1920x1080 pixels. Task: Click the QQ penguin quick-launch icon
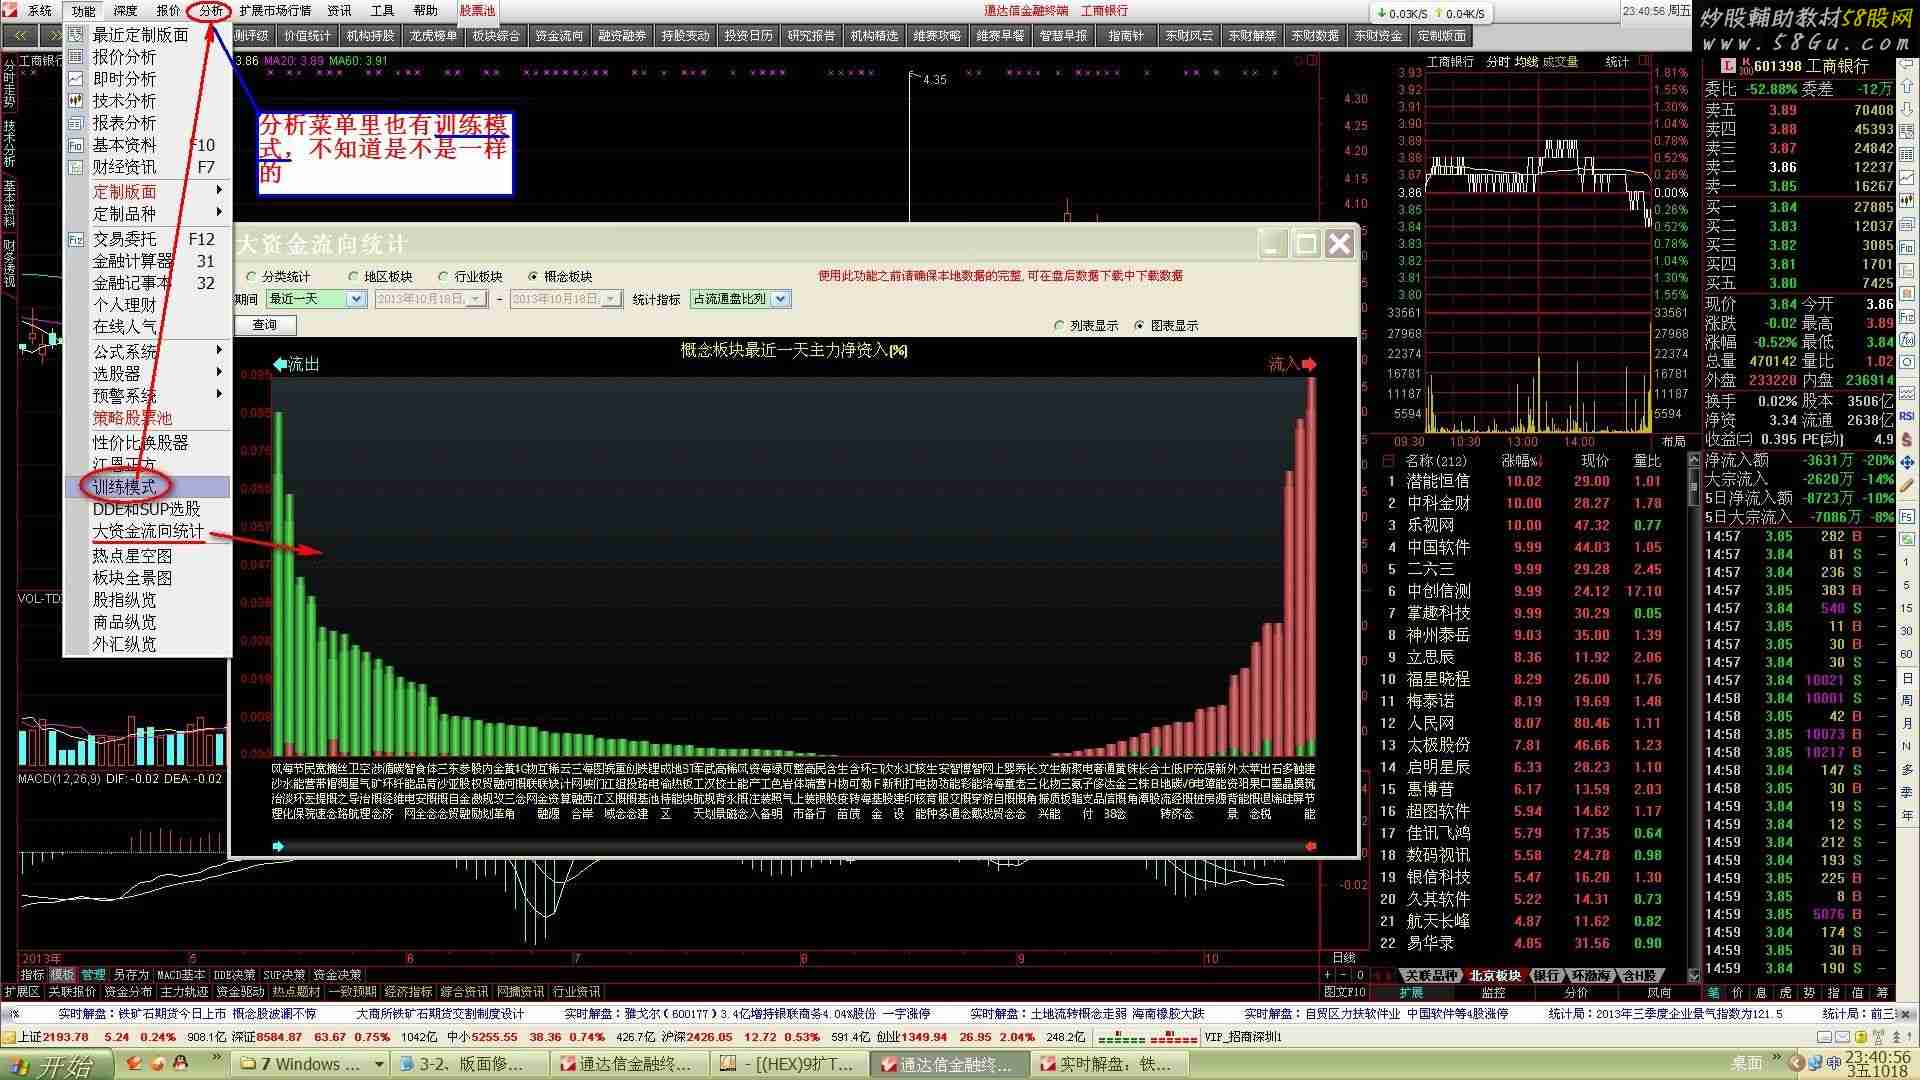tap(181, 1064)
